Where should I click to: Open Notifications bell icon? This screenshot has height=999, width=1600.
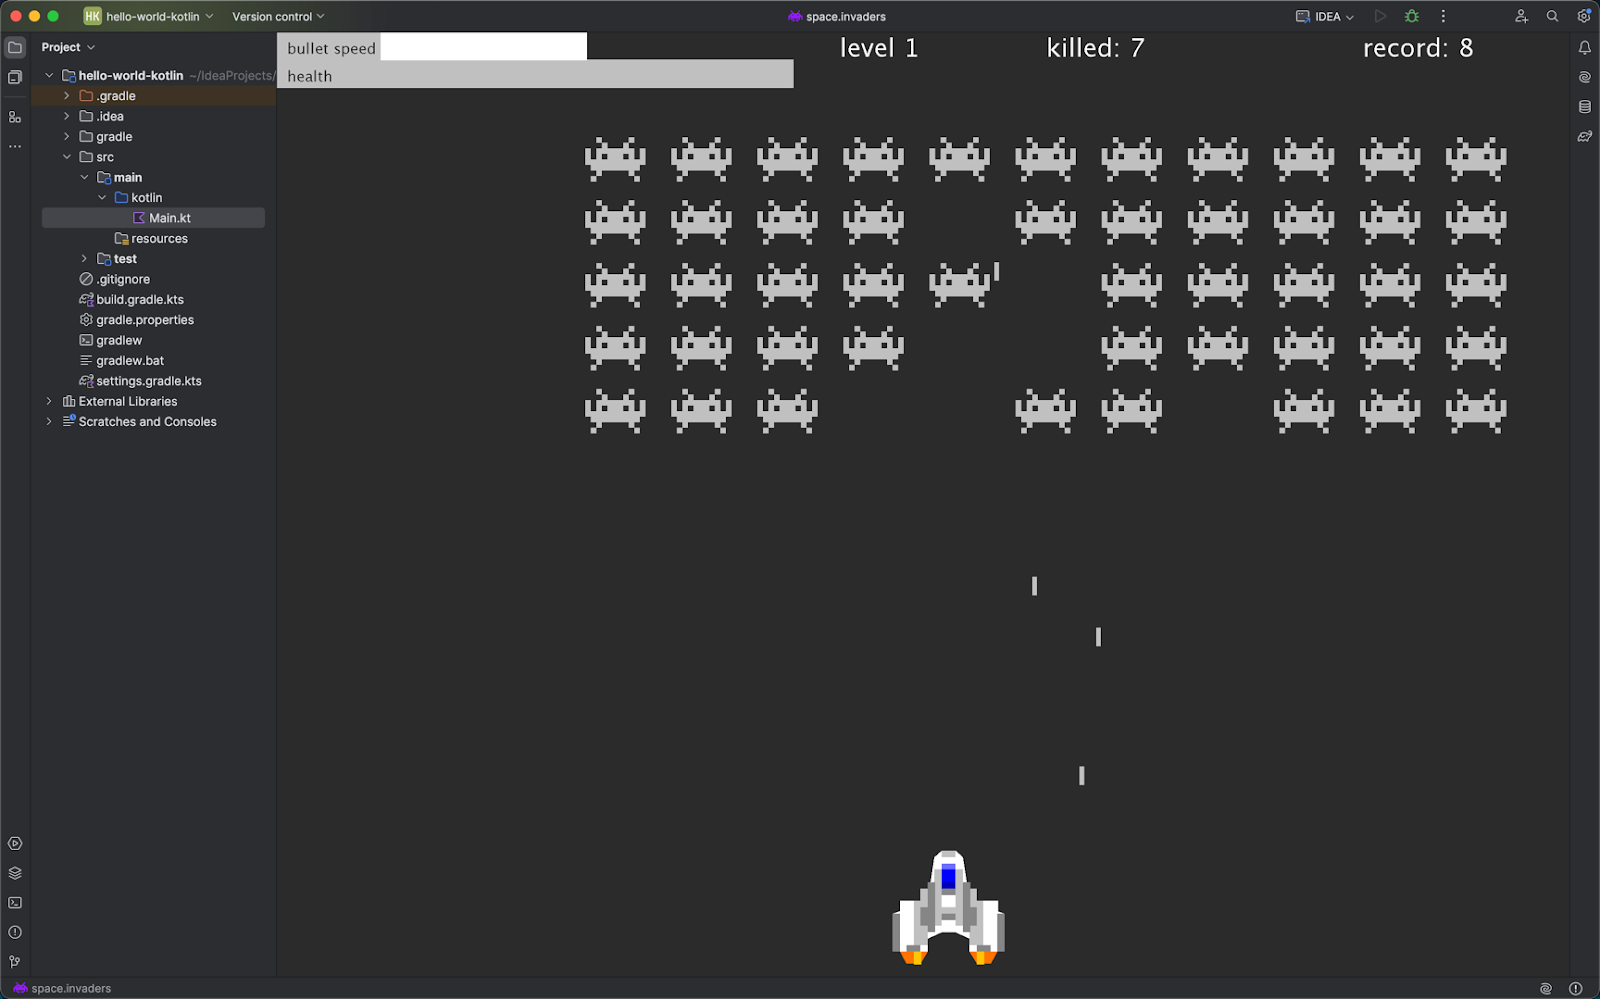pos(1585,47)
